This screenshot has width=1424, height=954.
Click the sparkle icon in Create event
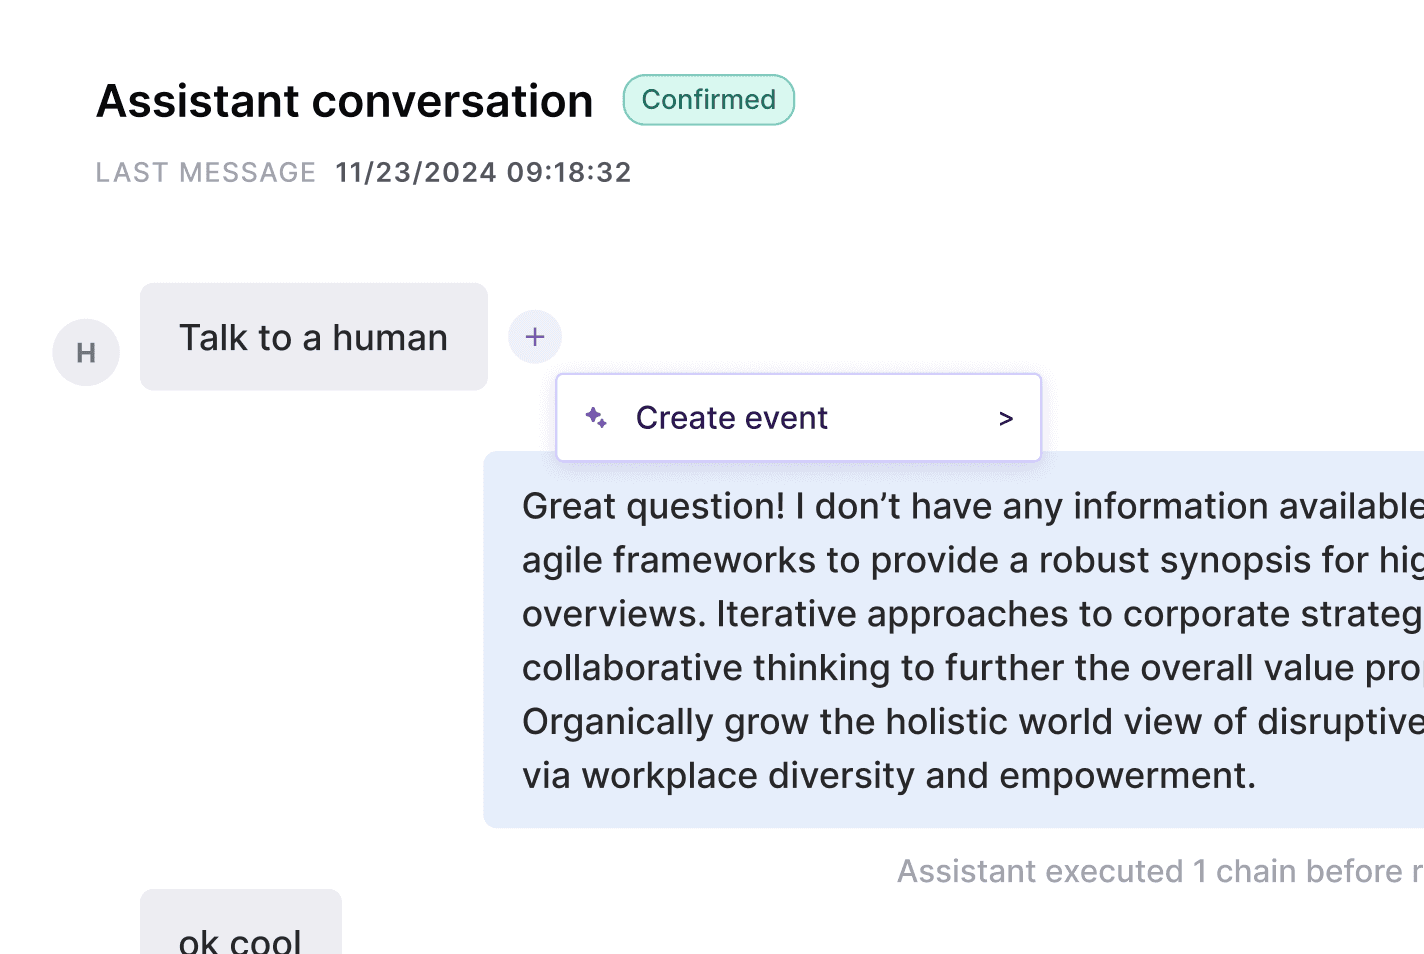(596, 418)
